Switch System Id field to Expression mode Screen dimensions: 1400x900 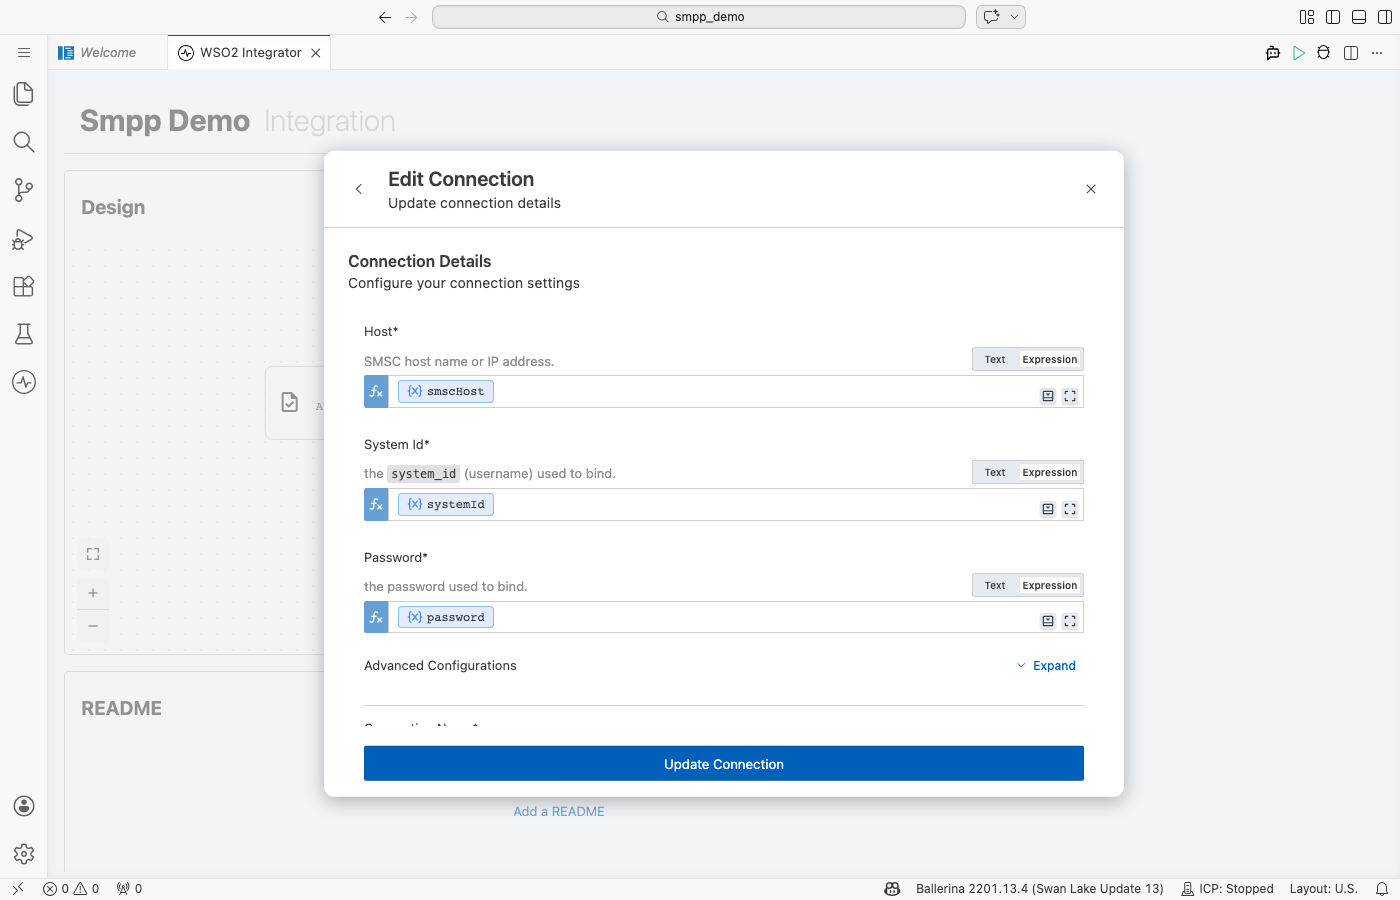(1050, 473)
